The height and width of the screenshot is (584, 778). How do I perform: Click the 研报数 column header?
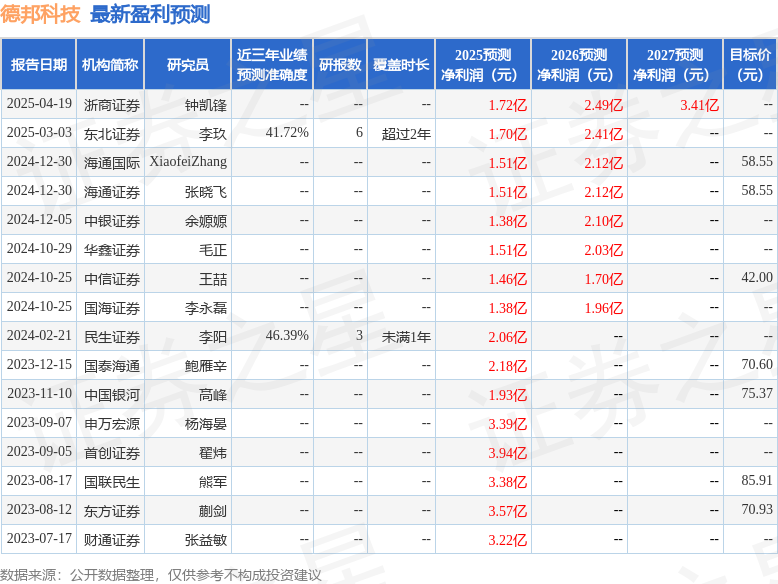click(340, 65)
